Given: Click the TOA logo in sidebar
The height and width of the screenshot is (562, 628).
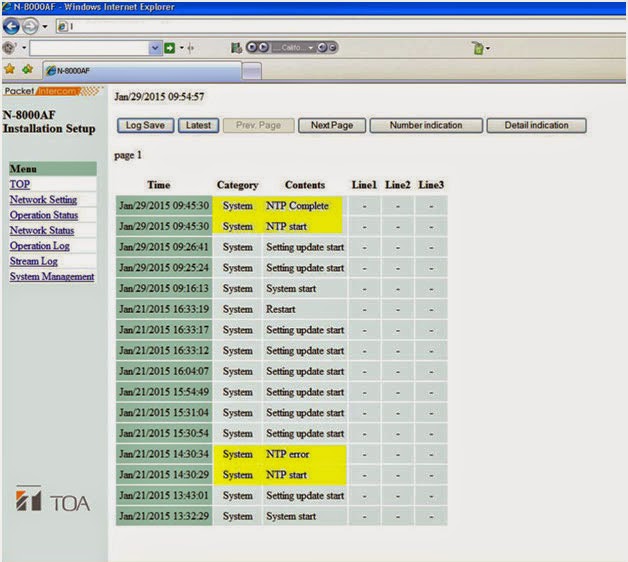Looking at the screenshot, I should [52, 499].
